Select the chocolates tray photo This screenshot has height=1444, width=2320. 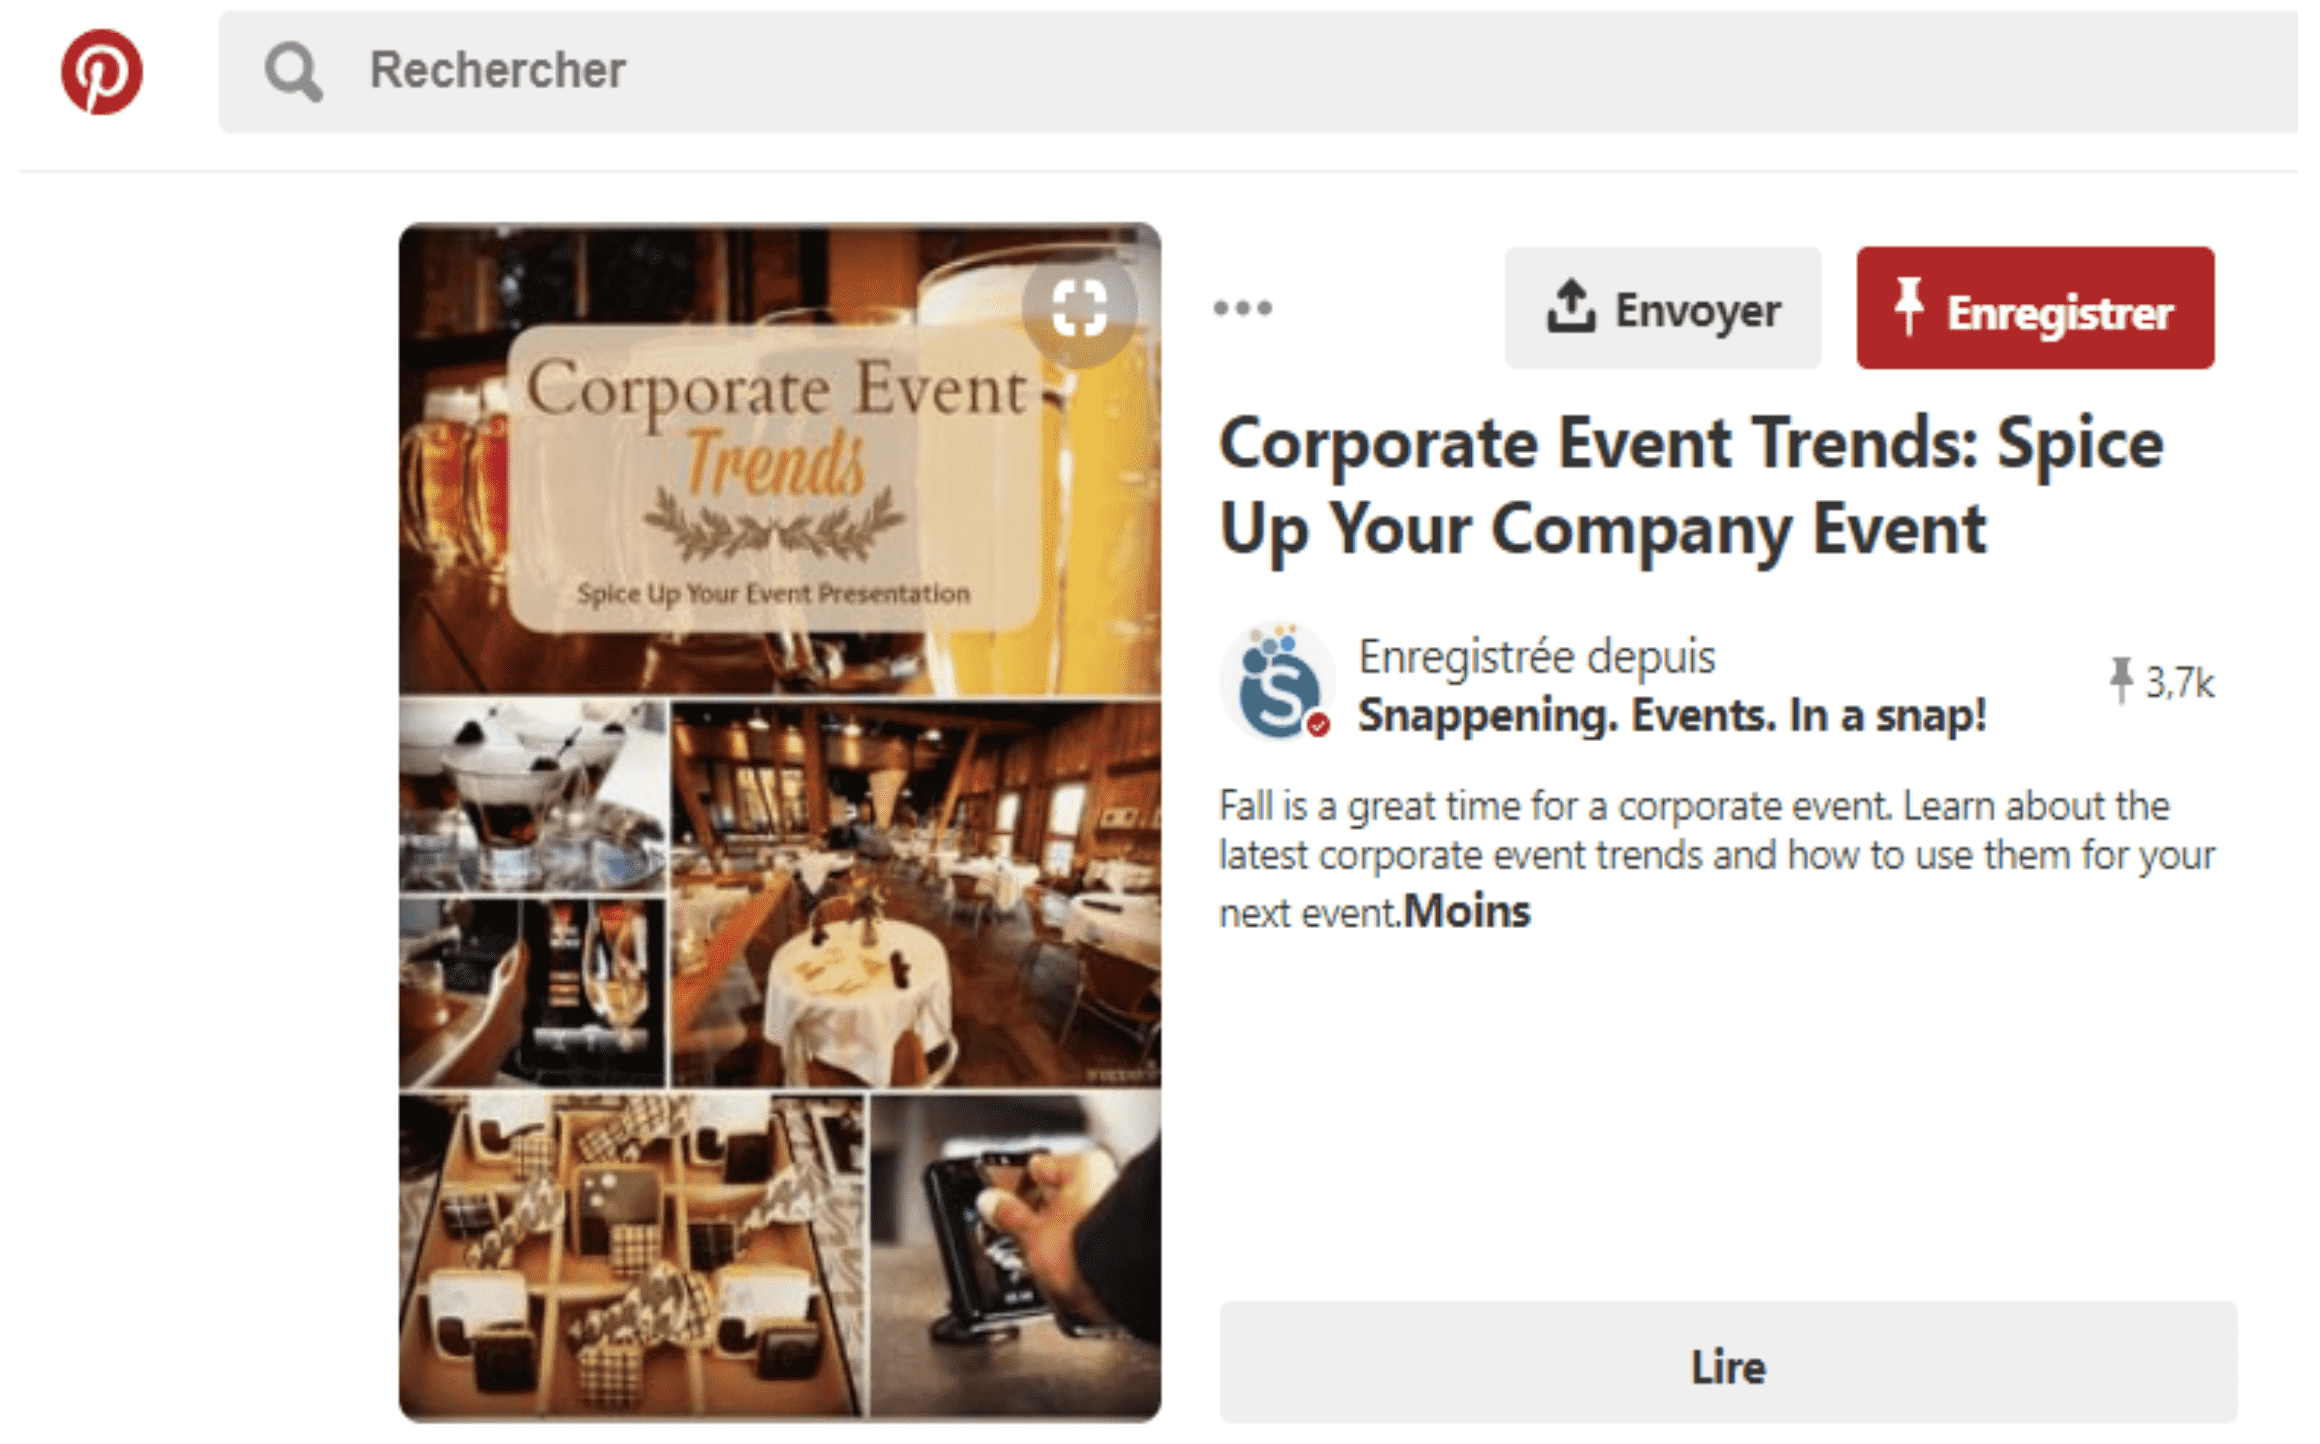(632, 1255)
